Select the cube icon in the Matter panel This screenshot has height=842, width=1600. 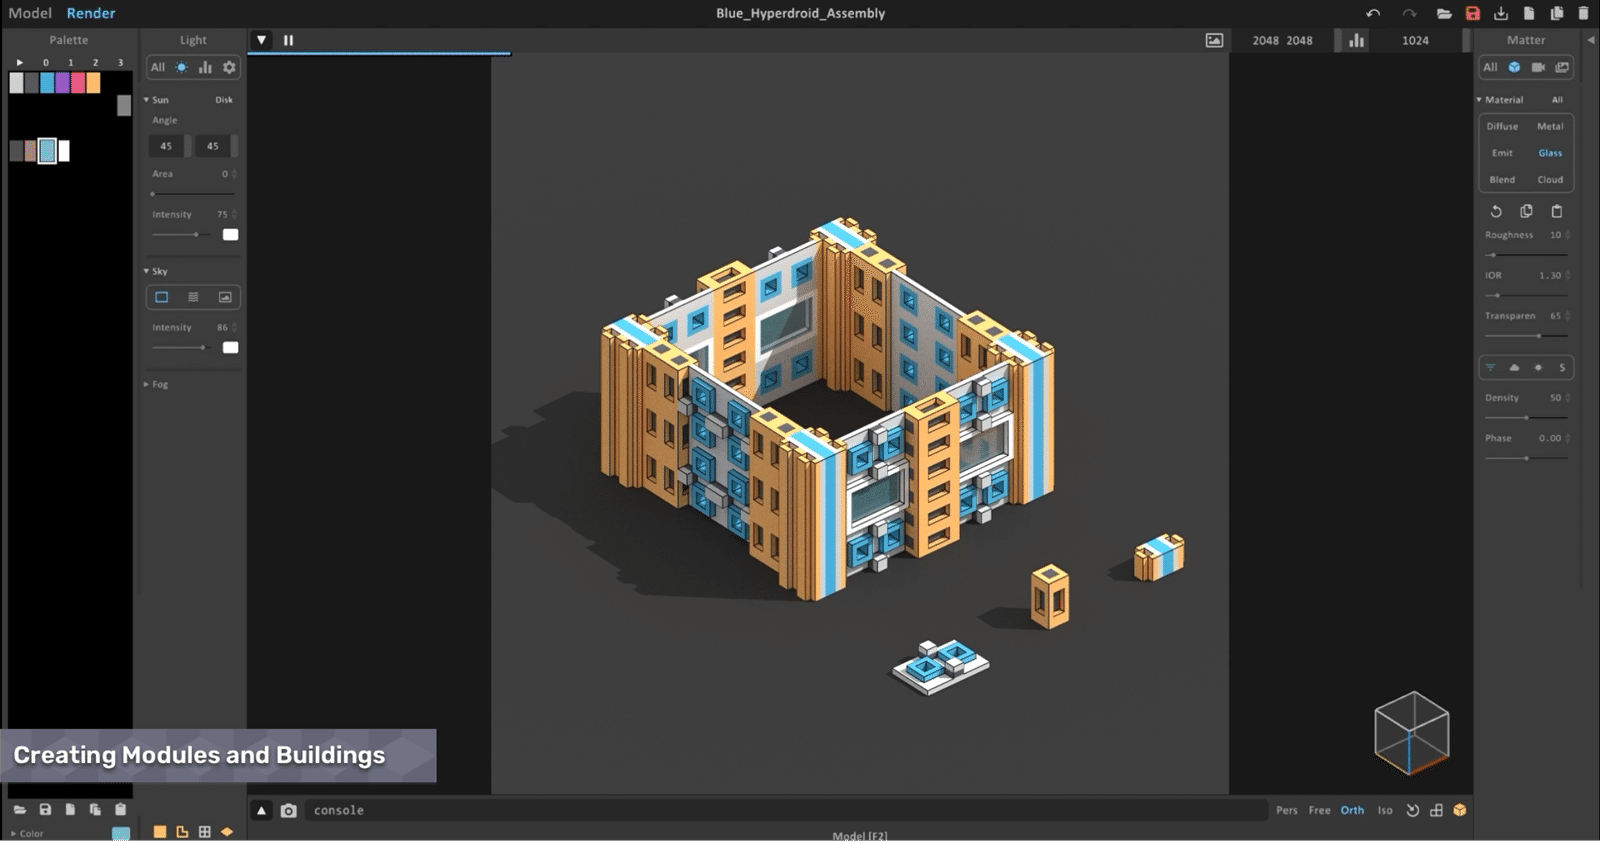1514,67
